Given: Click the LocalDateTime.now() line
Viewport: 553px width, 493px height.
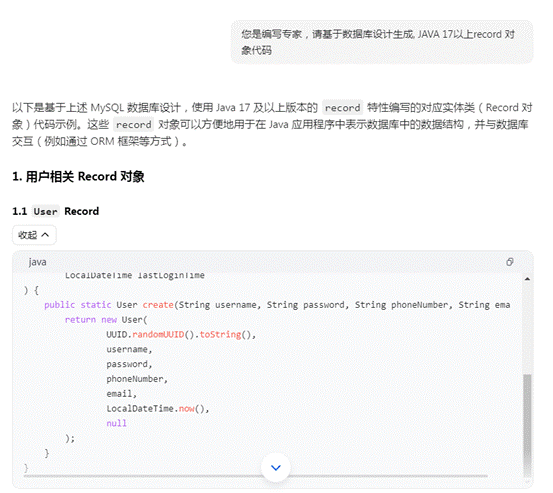Looking at the screenshot, I should pos(158,409).
